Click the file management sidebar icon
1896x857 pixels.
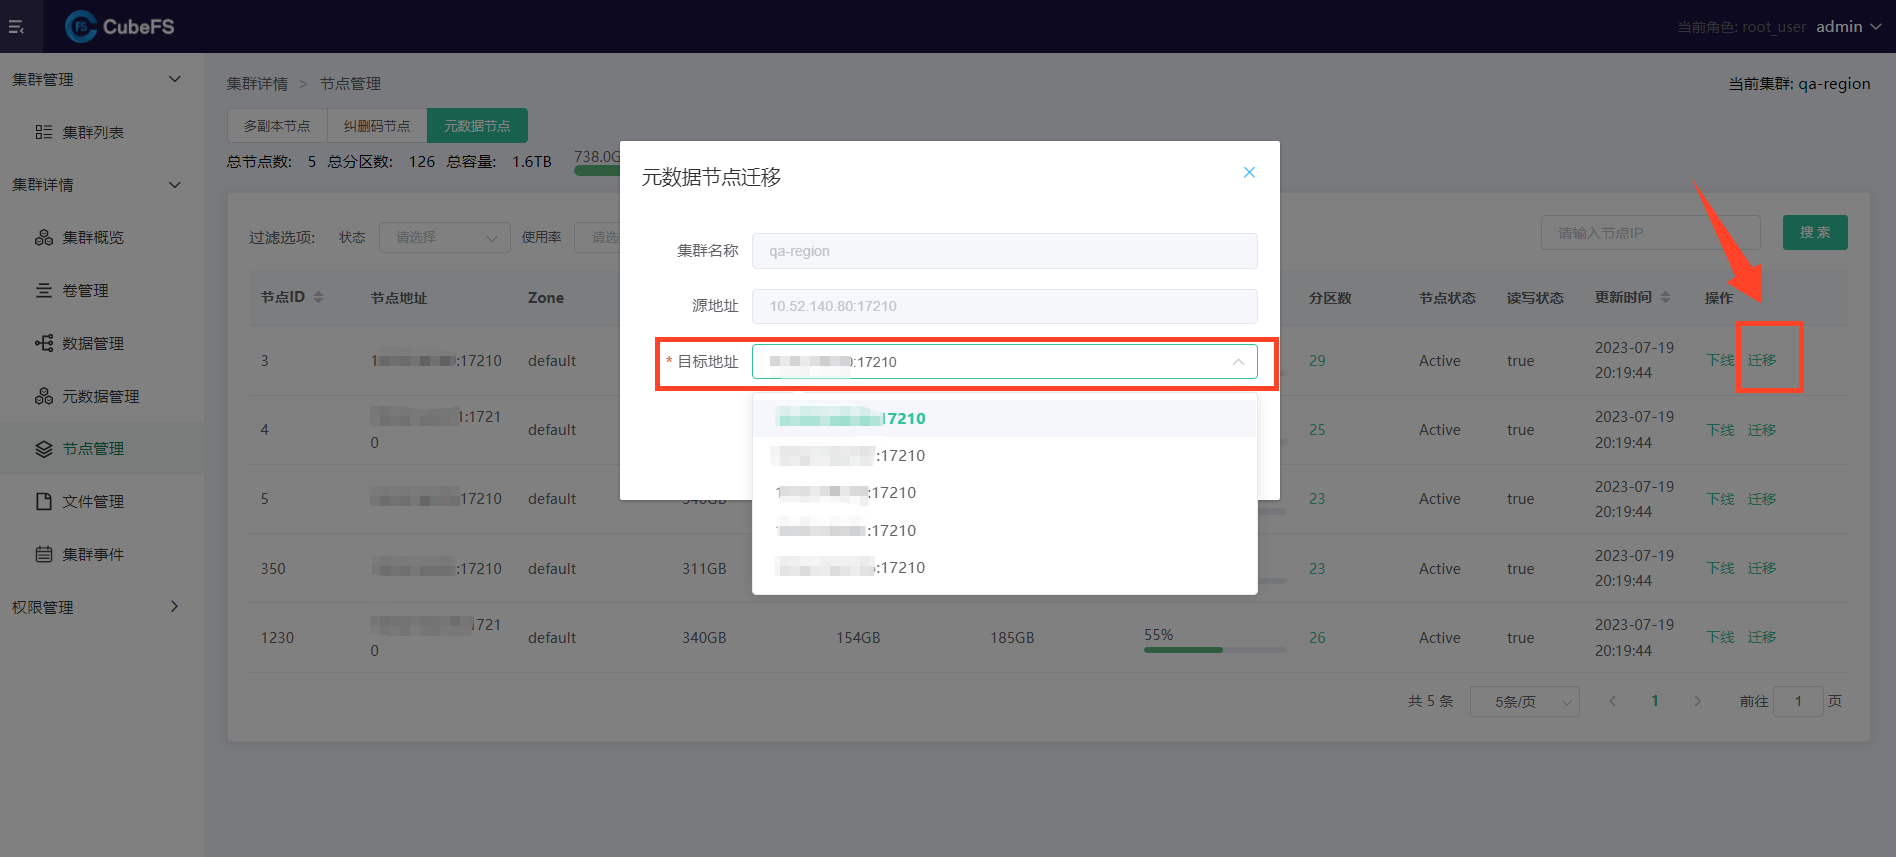44,501
